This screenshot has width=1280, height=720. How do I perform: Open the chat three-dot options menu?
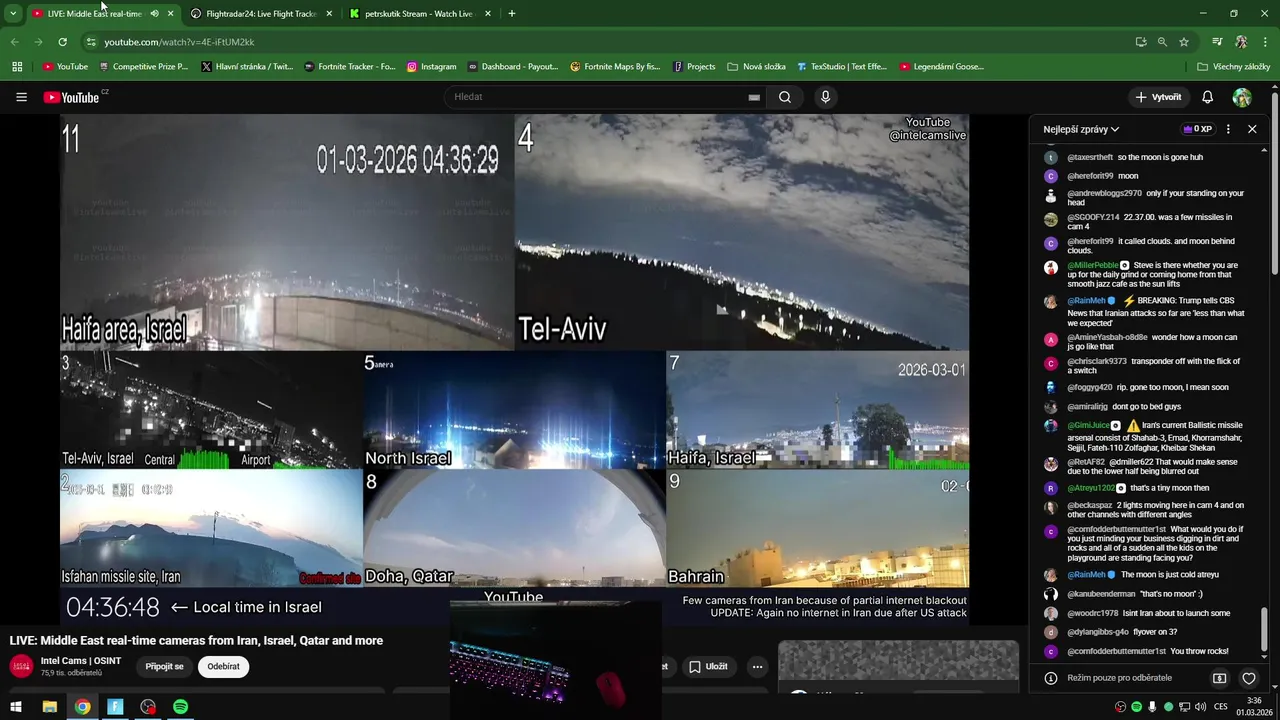pos(1228,129)
